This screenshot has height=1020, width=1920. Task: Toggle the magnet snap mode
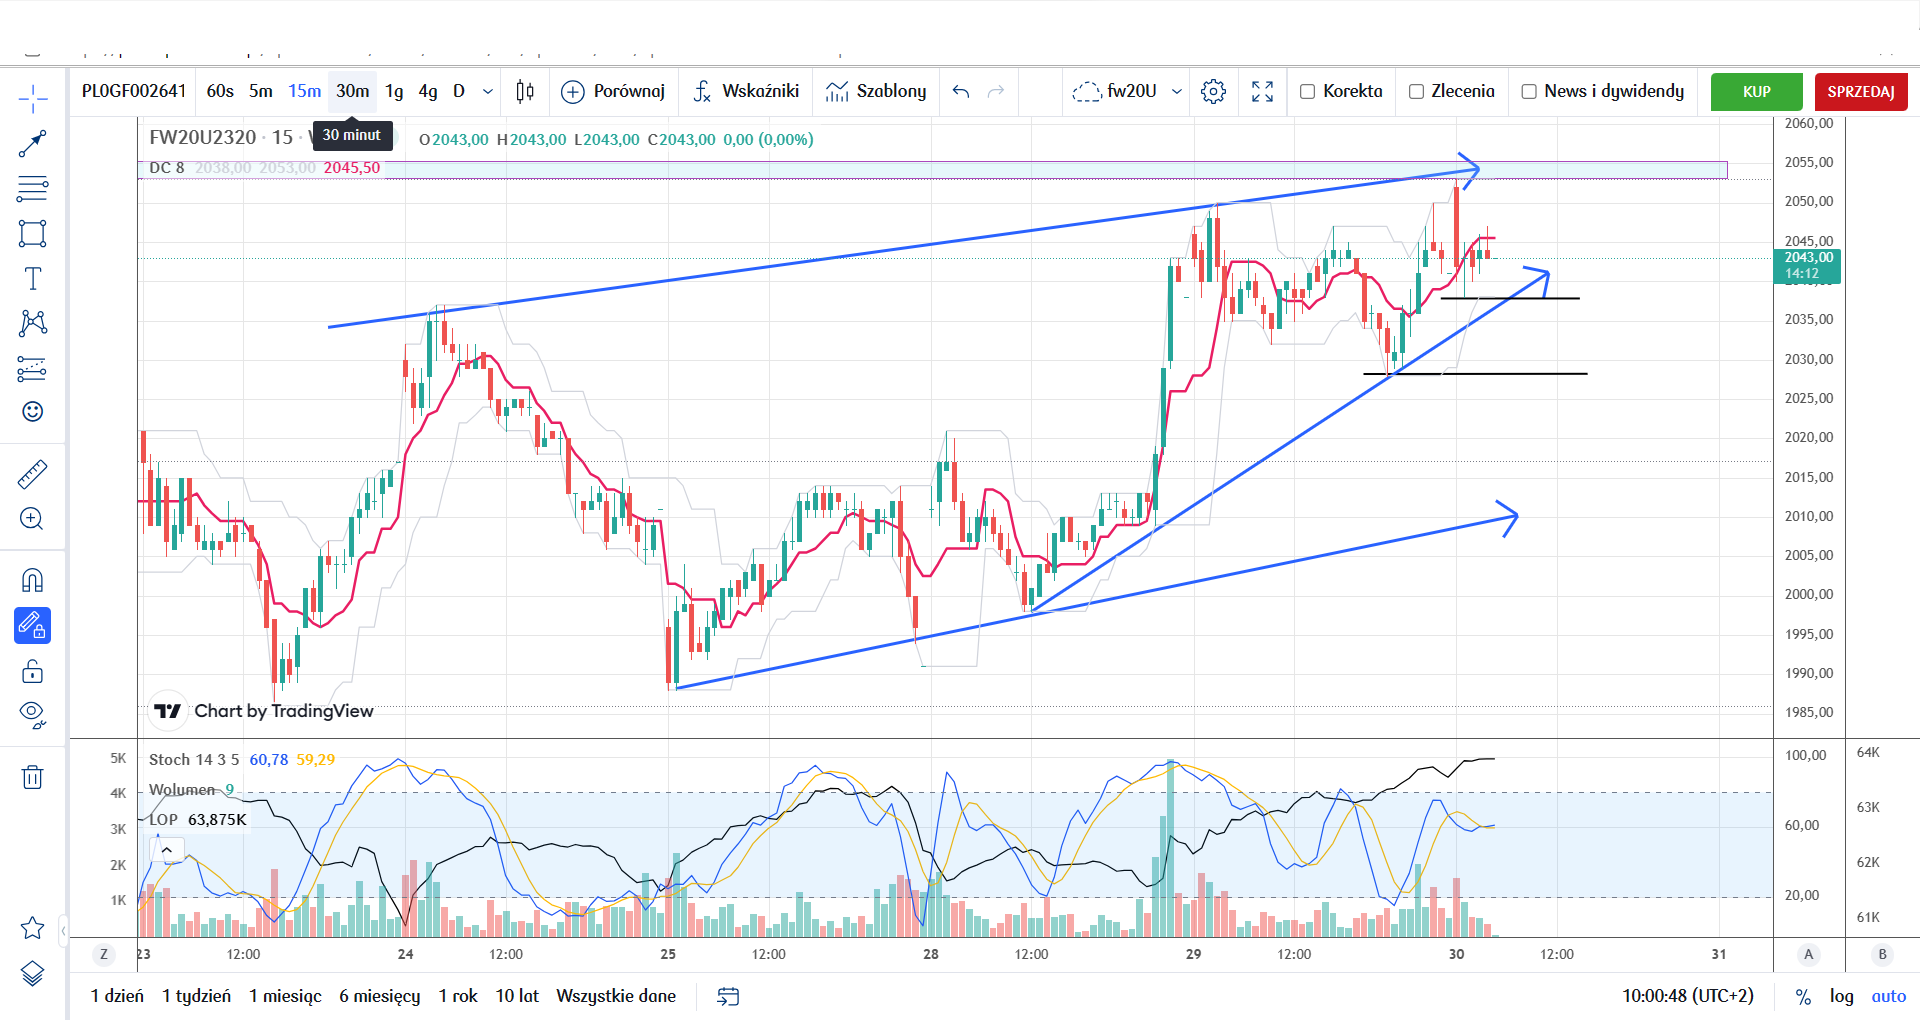pos(32,581)
